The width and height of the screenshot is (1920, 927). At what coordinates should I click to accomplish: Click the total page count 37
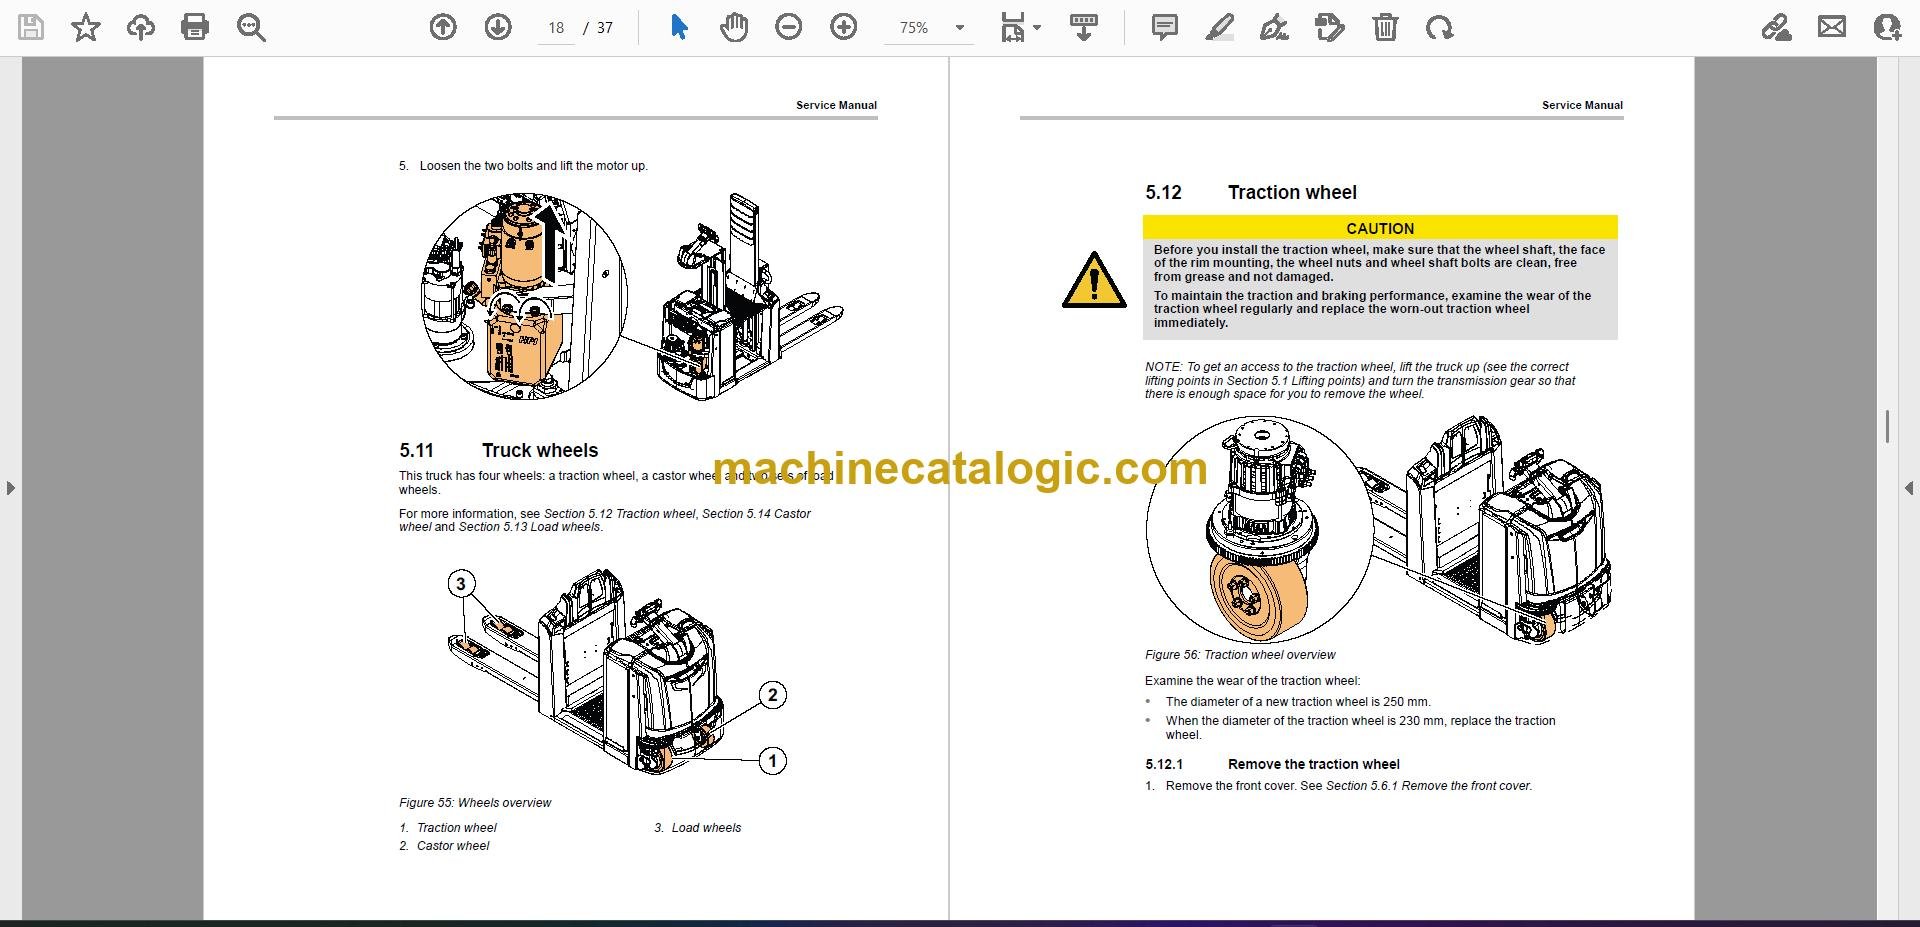point(605,28)
